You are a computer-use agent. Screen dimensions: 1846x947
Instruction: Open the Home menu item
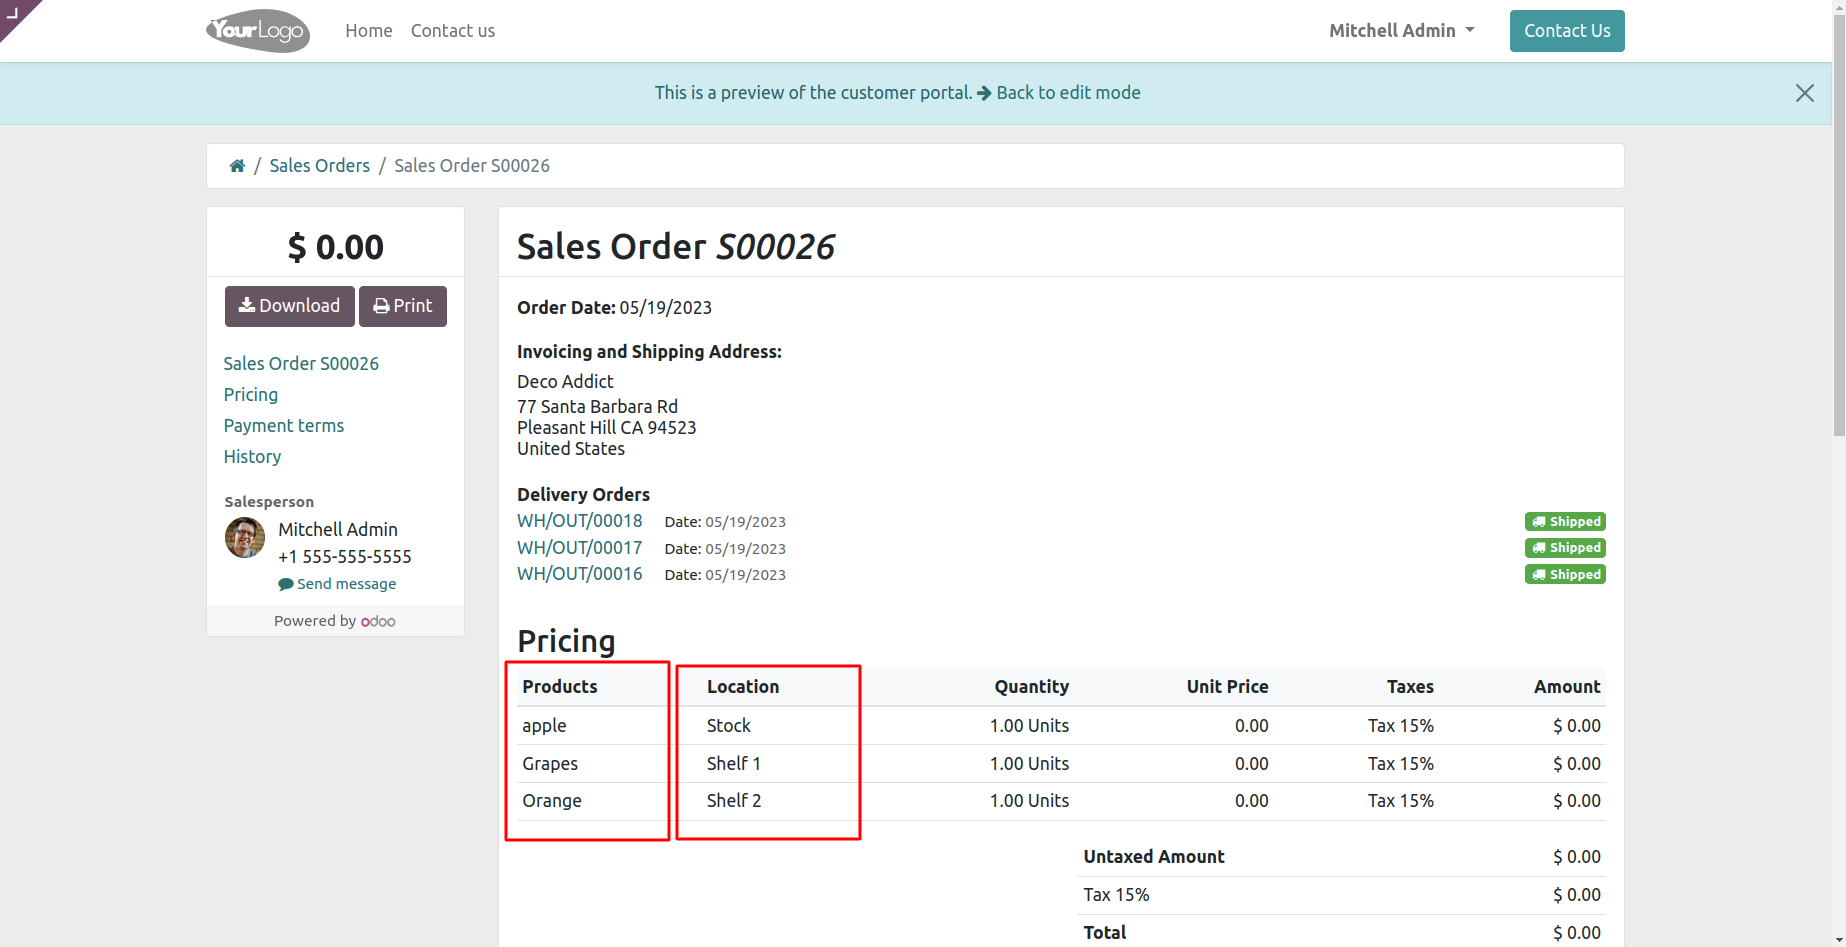coord(369,31)
